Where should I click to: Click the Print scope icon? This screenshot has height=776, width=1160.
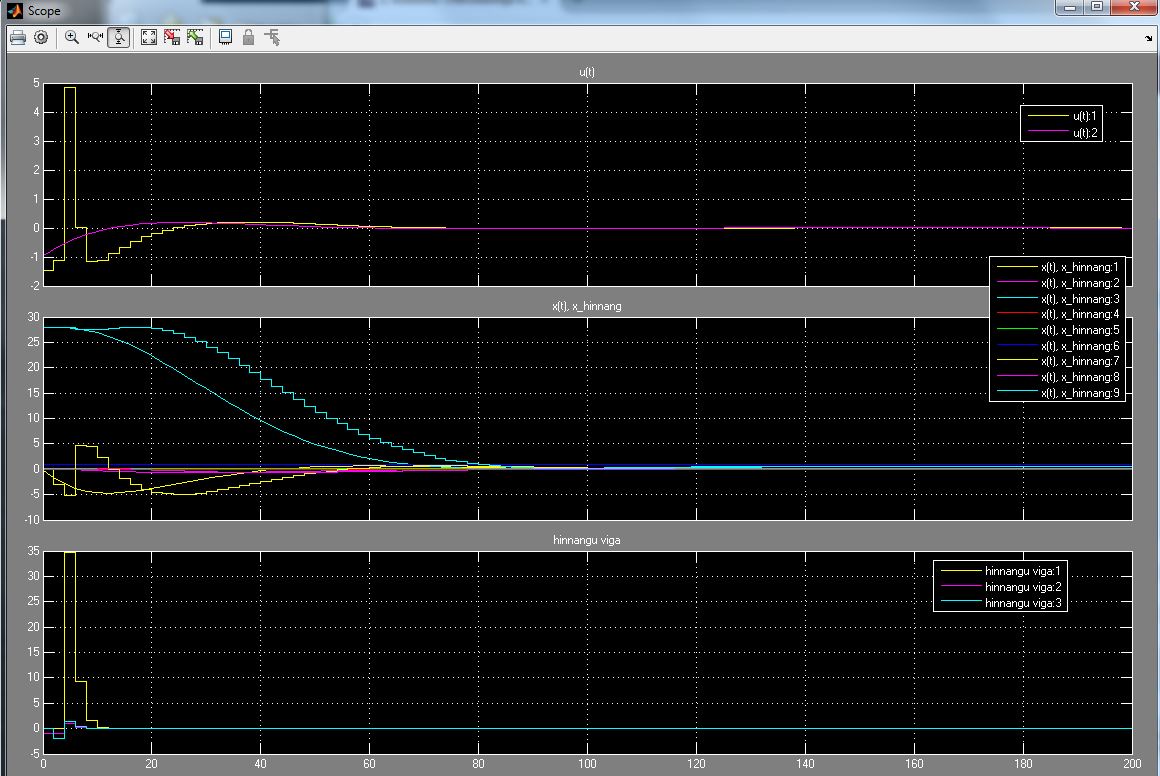click(18, 37)
